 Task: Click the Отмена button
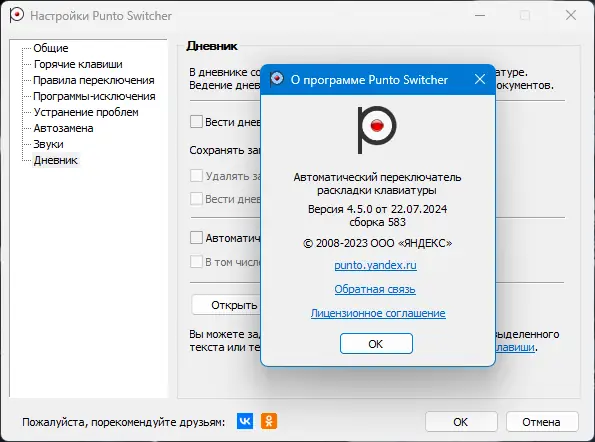tap(541, 422)
